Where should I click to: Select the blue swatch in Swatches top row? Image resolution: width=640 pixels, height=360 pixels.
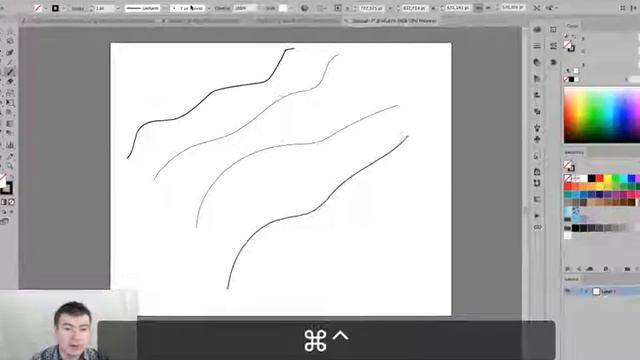click(631, 178)
